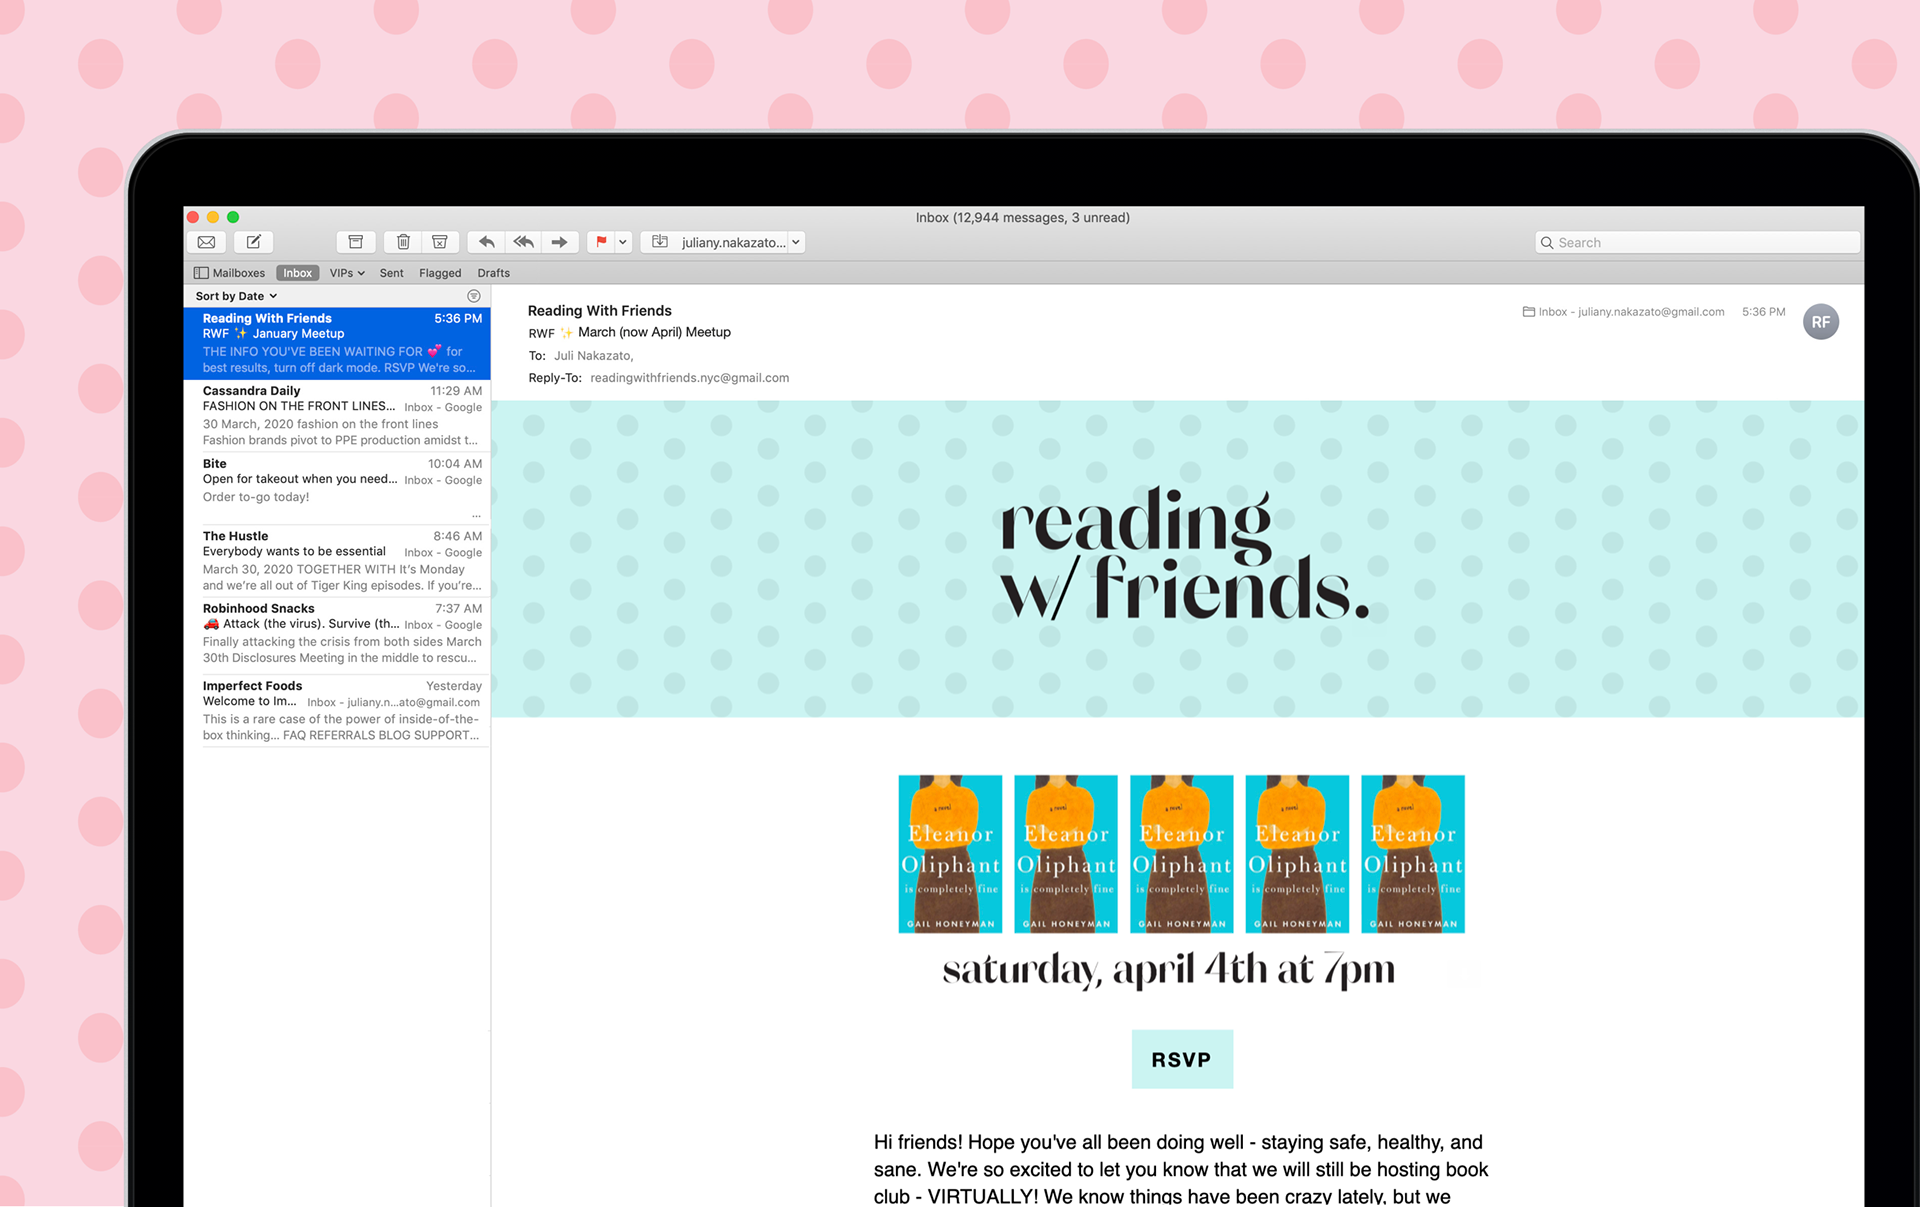Expand the VIPs dropdown
The height and width of the screenshot is (1207, 1920).
pyautogui.click(x=347, y=273)
